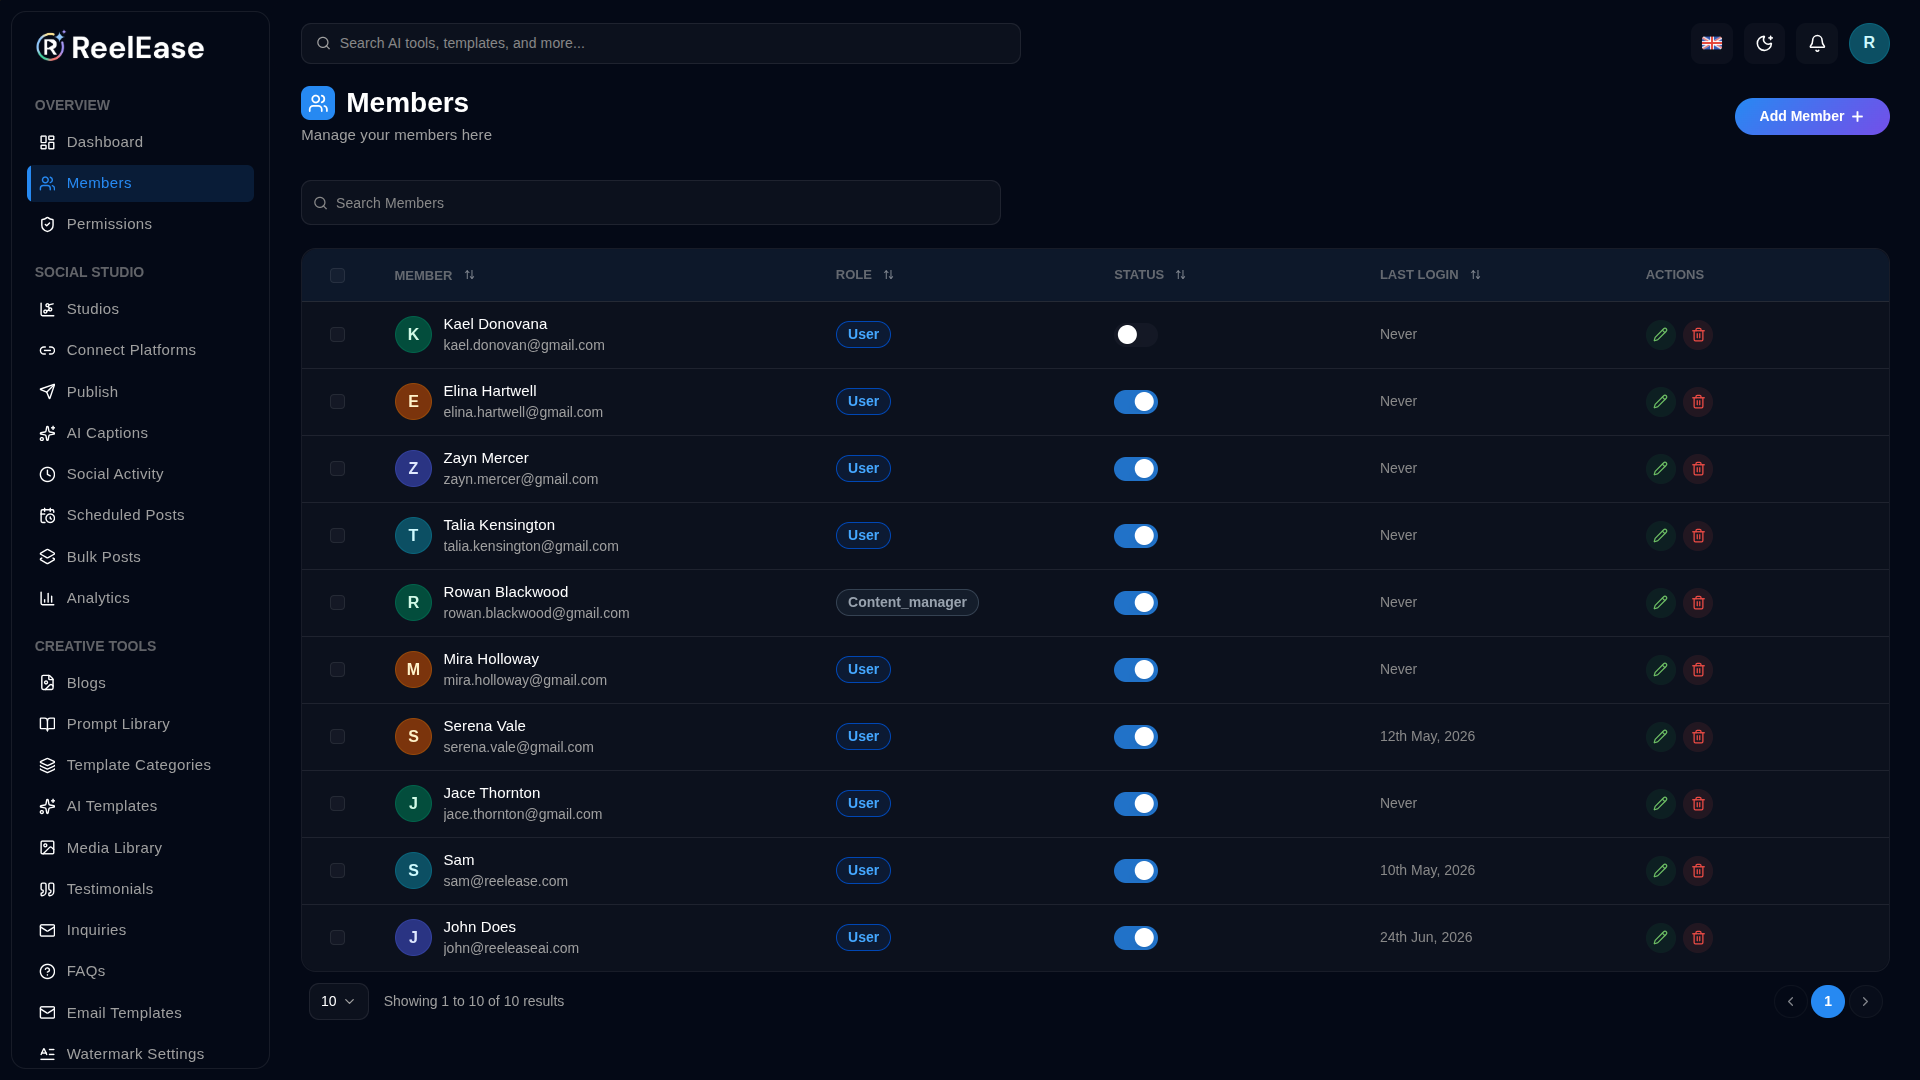
Task: Click the trash icon for Zayn Mercer
Action: point(1698,469)
